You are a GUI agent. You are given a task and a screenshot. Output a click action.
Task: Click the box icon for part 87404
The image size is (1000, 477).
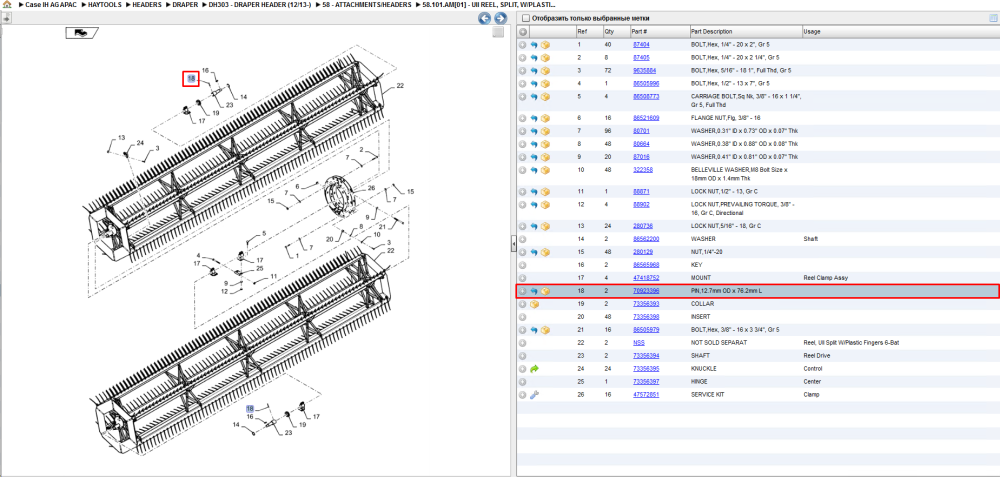545,45
